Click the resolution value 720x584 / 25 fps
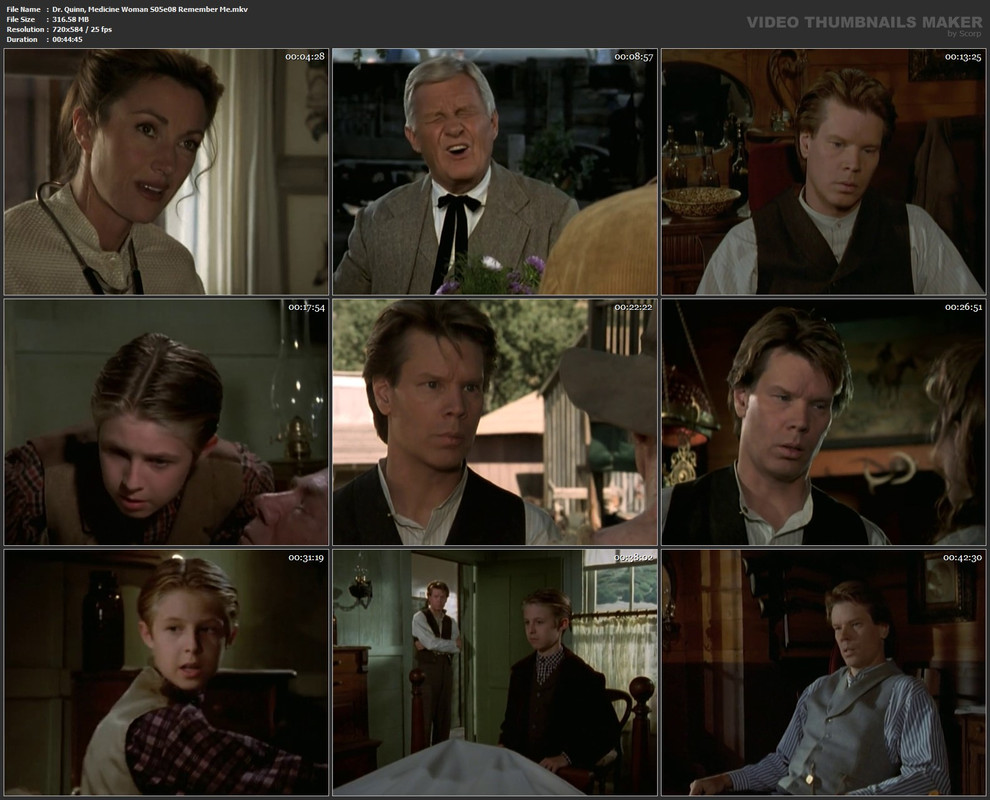 82,30
